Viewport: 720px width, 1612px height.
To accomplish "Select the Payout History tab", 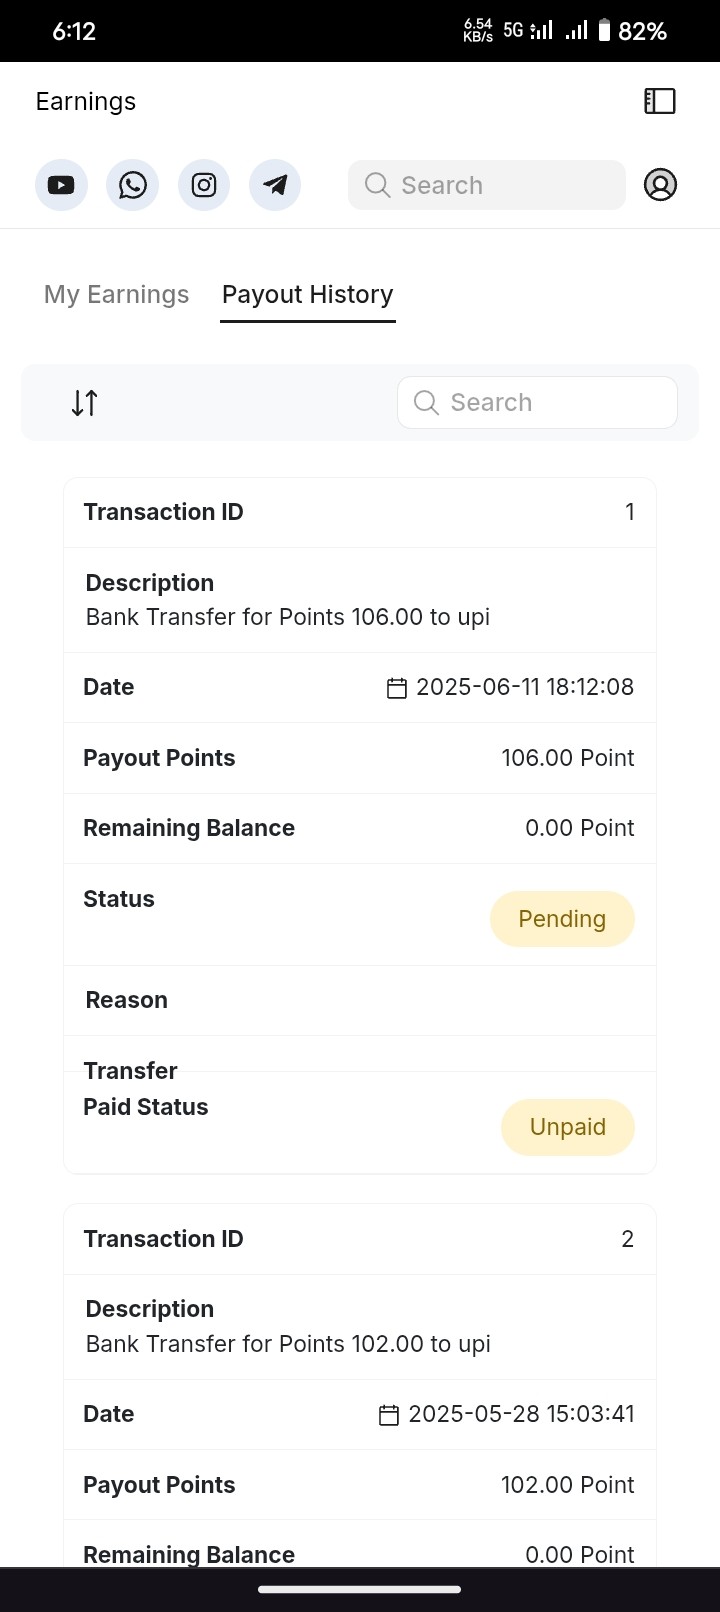I will (x=308, y=295).
